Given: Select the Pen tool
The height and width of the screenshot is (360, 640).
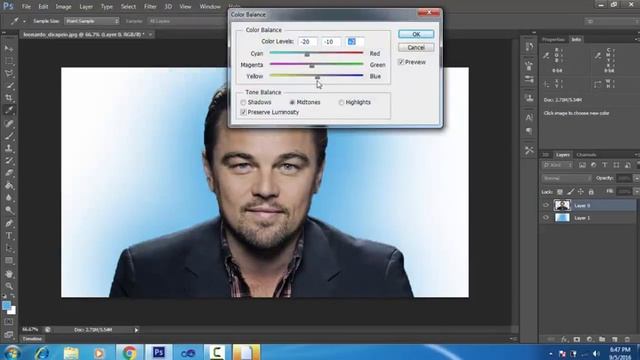Looking at the screenshot, I should (9, 223).
